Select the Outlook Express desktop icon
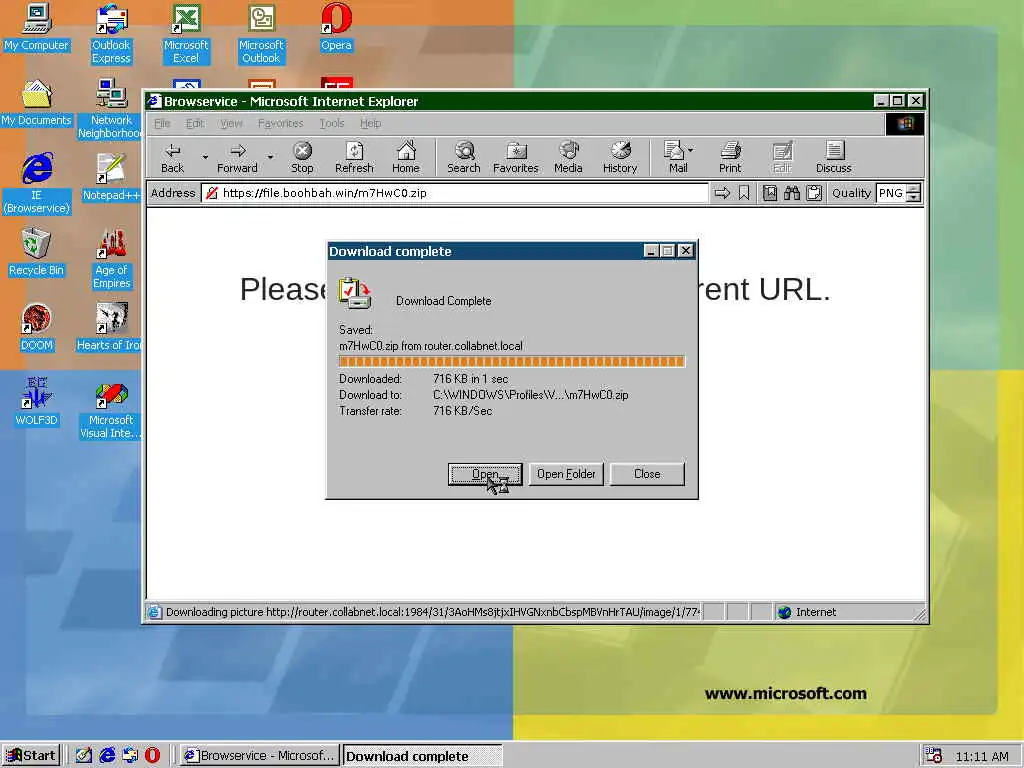 pos(111,34)
